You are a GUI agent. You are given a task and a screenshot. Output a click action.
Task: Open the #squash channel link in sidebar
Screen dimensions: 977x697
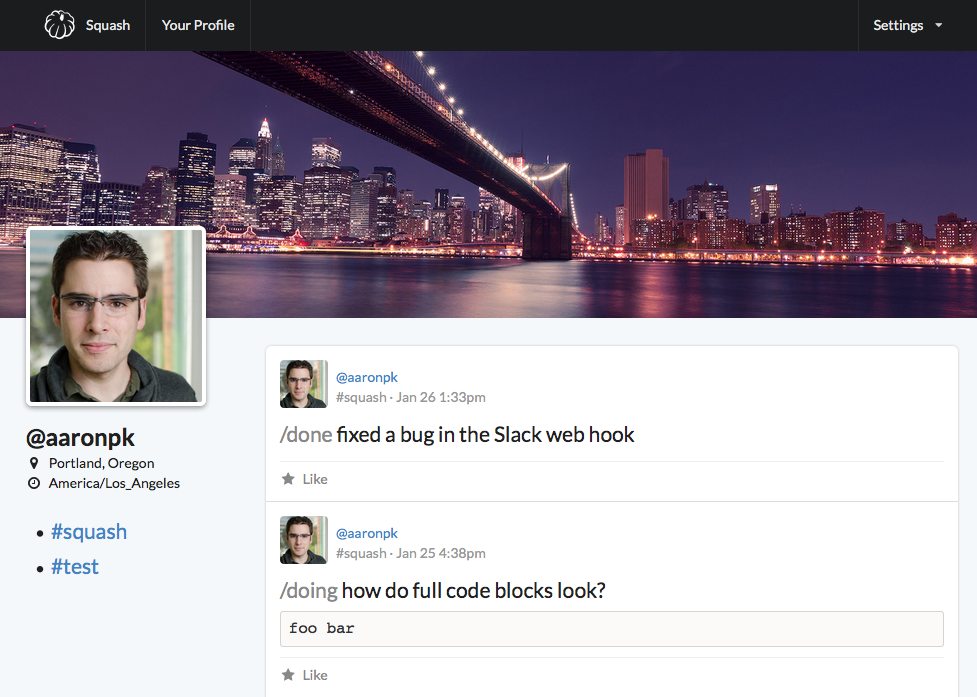tap(89, 532)
